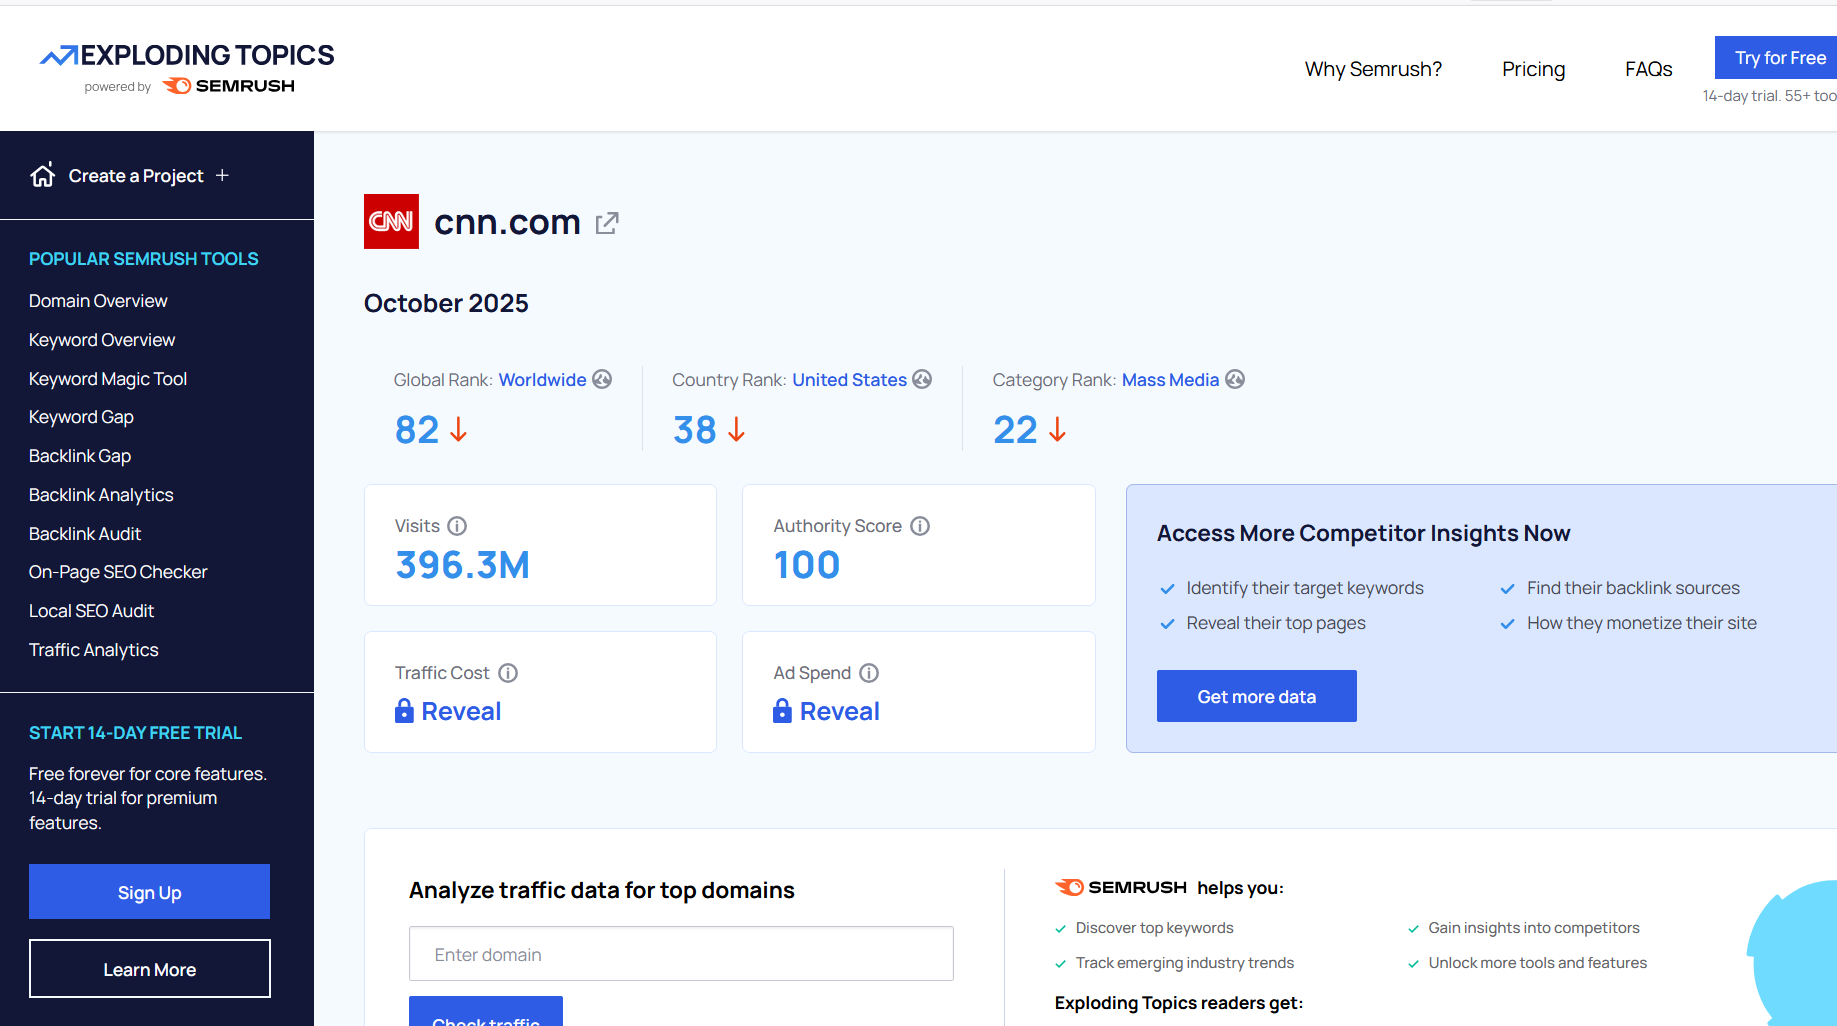Viewport: 1837px width, 1026px height.
Task: Click 'Access More Competitor Insights Now' heading
Action: [x=1364, y=533]
